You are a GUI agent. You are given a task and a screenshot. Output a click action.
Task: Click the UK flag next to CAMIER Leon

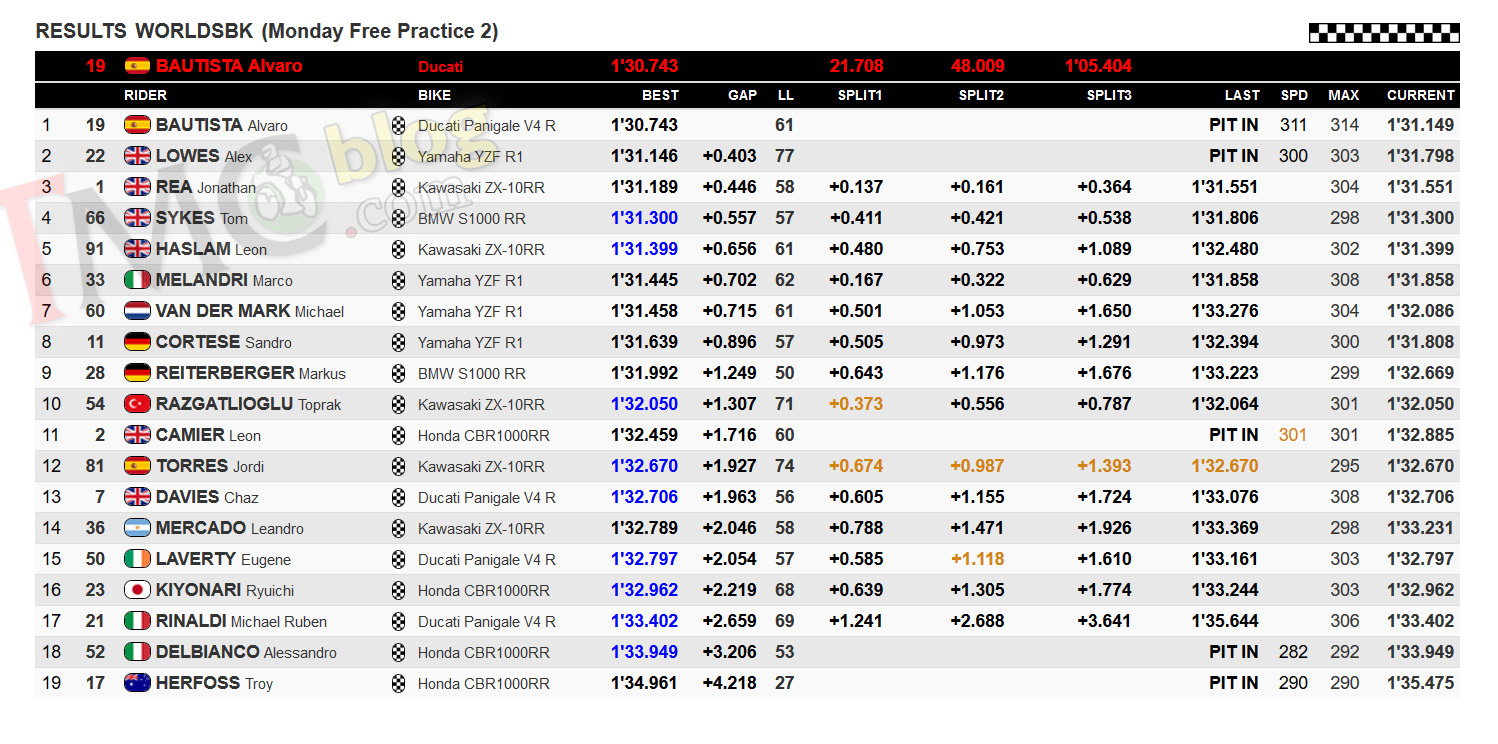(x=137, y=435)
